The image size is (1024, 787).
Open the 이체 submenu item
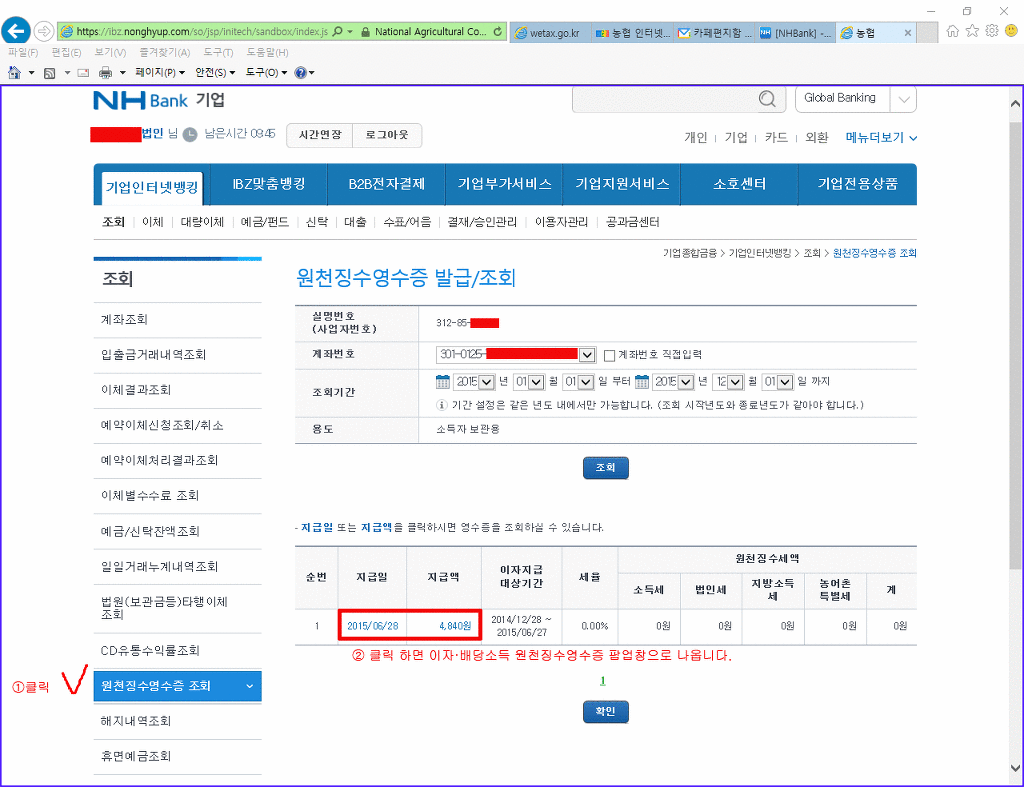(x=153, y=222)
